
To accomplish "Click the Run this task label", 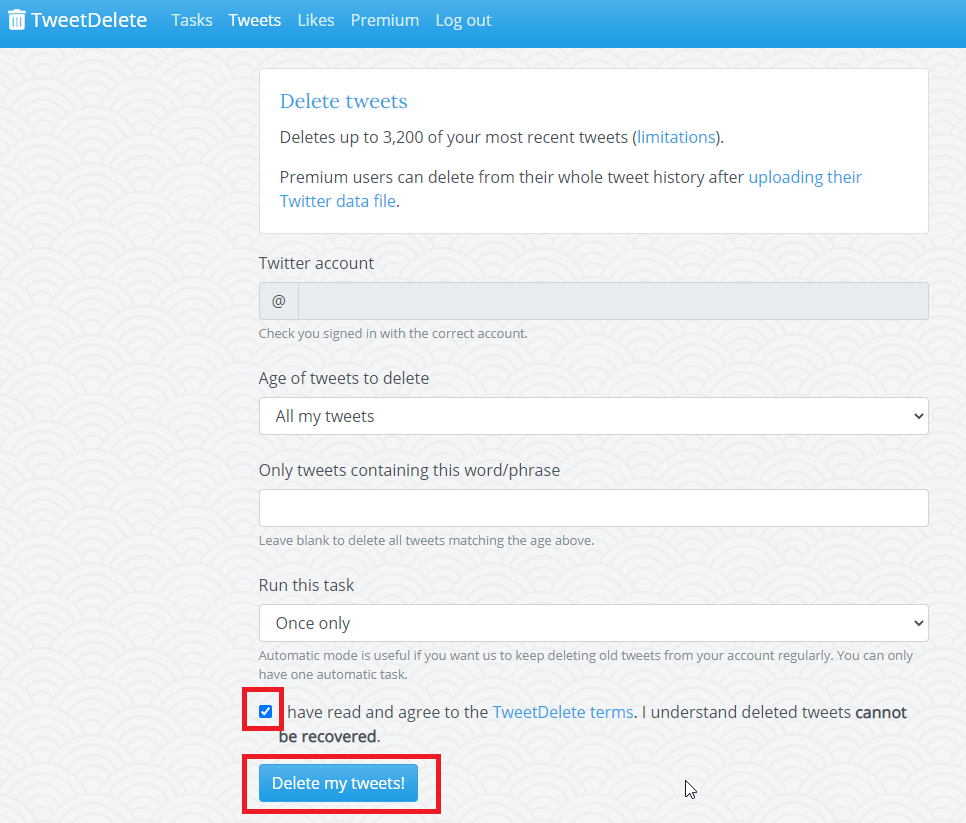I will coord(306,585).
